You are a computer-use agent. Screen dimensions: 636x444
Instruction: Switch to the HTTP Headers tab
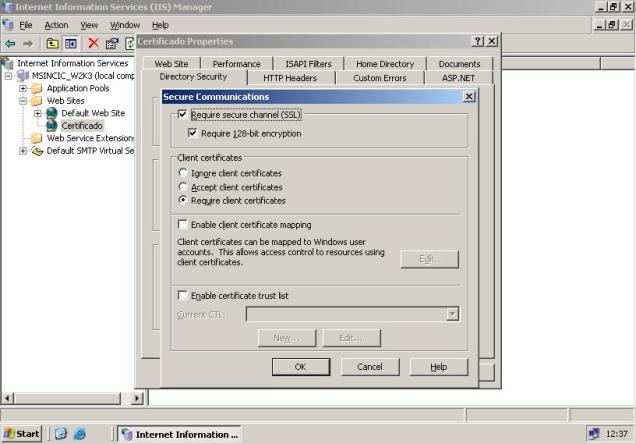click(x=289, y=78)
